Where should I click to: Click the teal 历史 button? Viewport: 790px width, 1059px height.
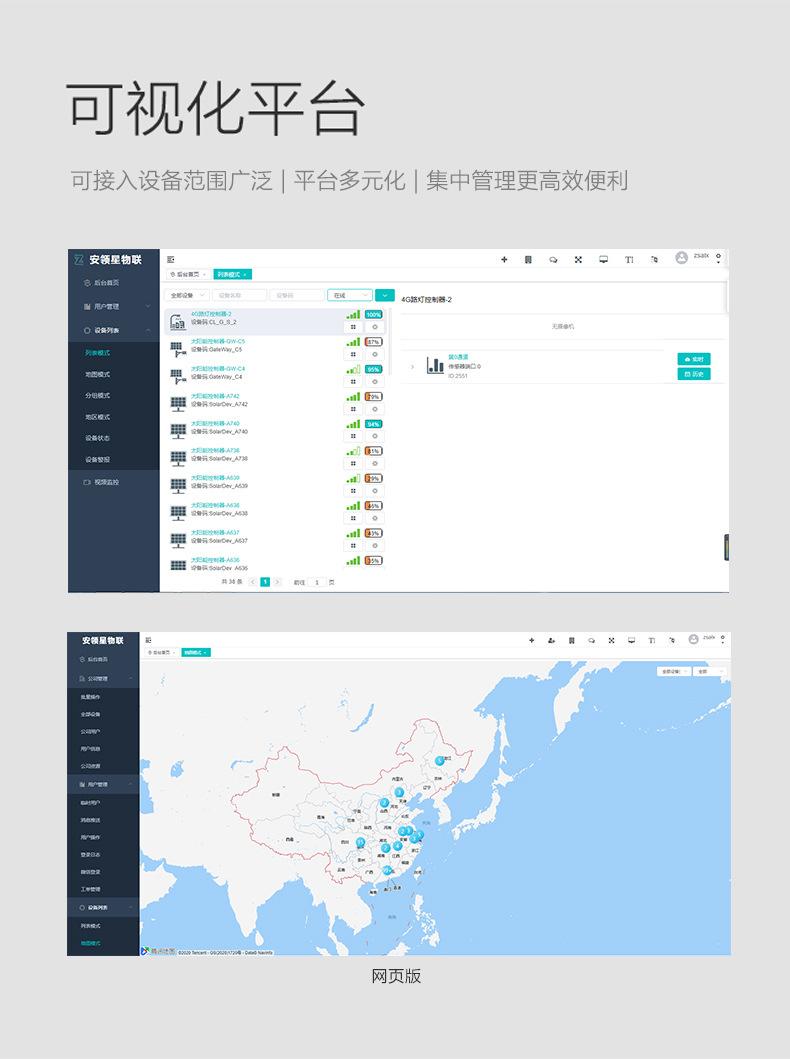point(694,374)
